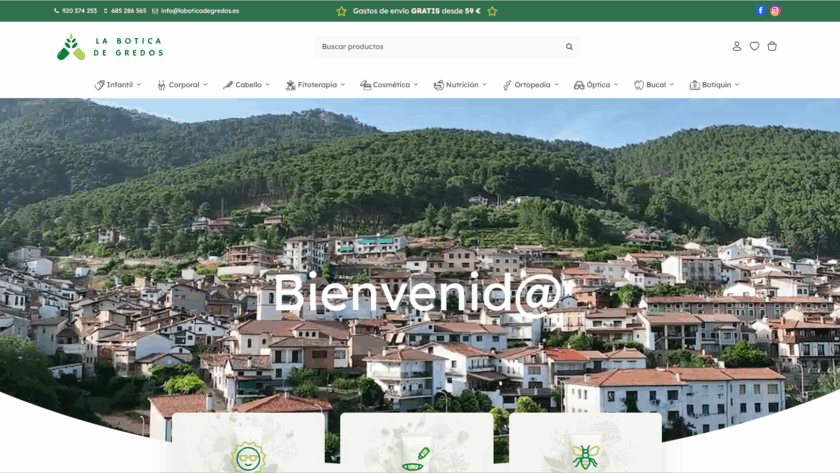This screenshot has width=840, height=473.
Task: Click the Bucal tooth icon
Action: [639, 85]
